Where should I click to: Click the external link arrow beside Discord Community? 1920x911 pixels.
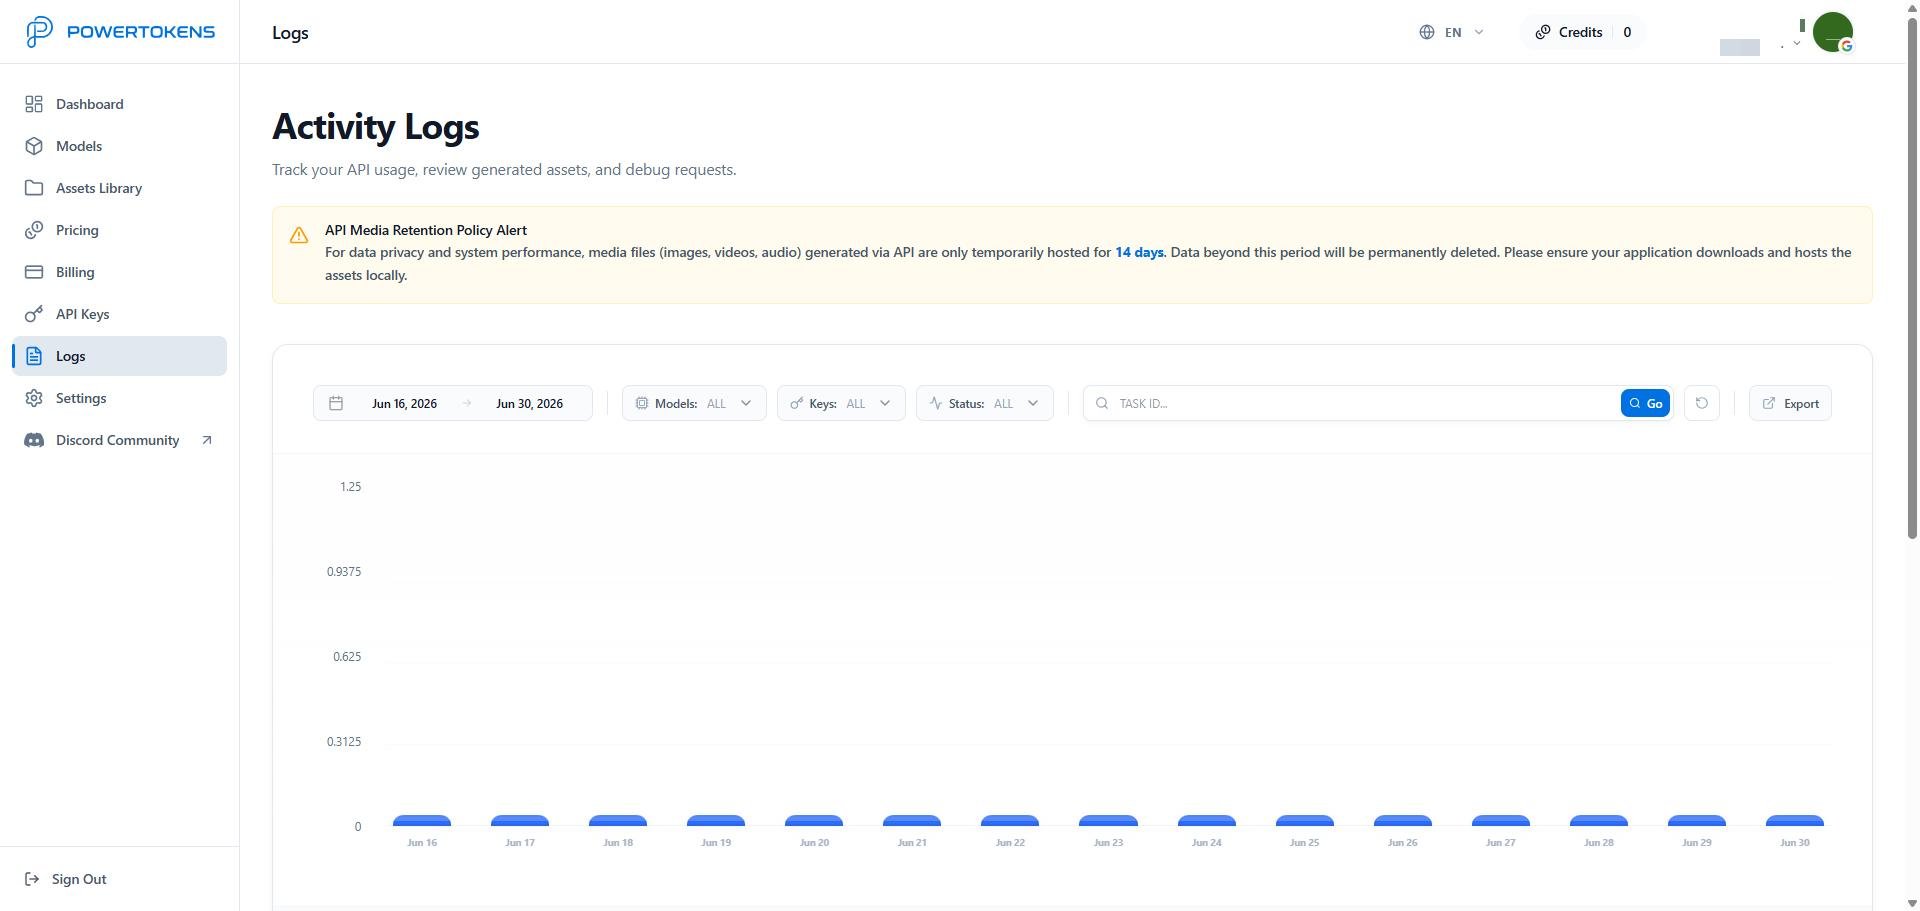coord(207,440)
